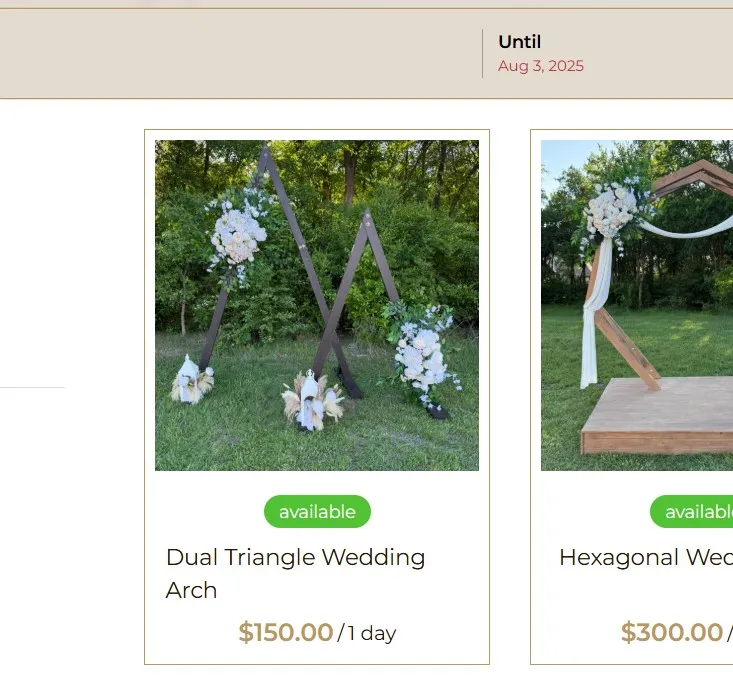Viewport: 733px width, 678px height.
Task: Click the available badge under Hexagonal arch
Action: 691,512
